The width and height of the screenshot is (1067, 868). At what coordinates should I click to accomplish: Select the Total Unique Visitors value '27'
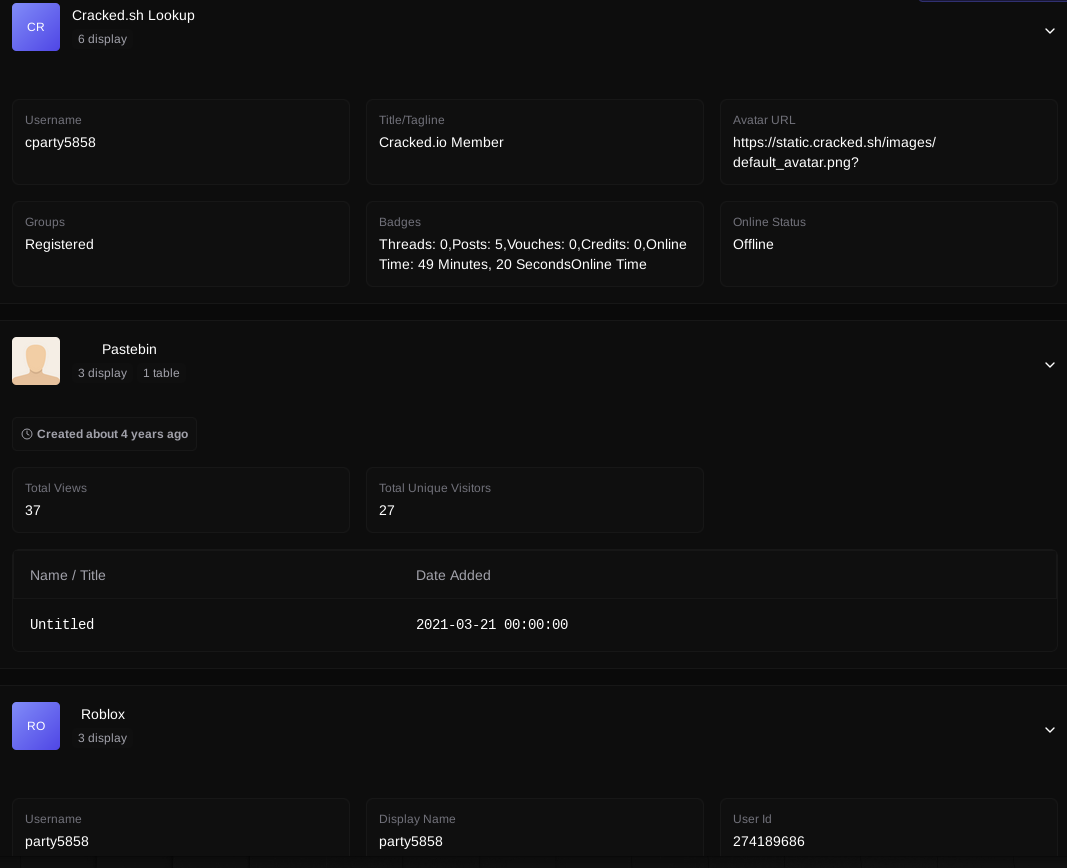click(x=387, y=510)
